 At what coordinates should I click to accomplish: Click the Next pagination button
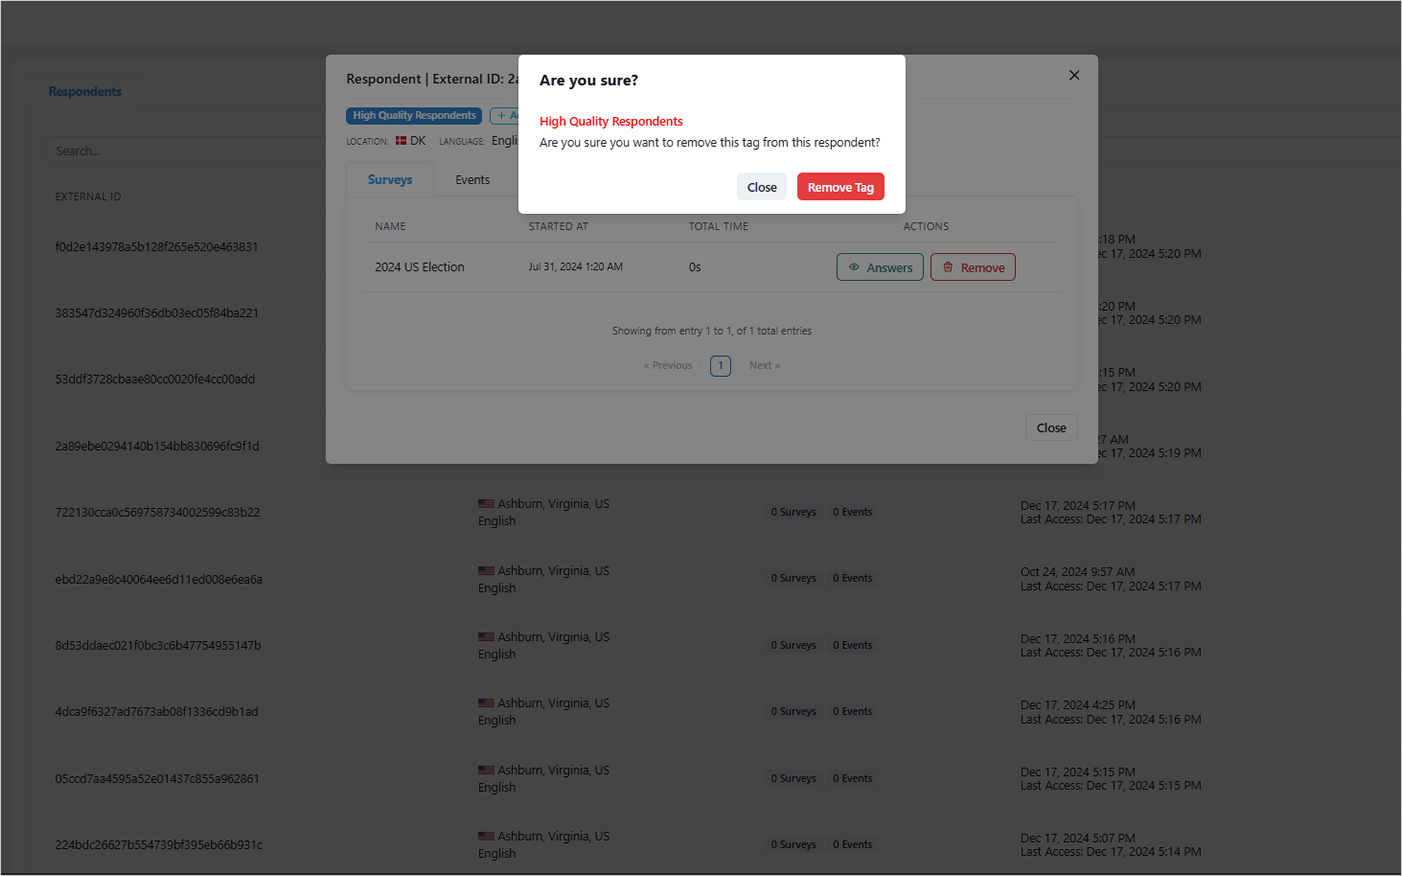[764, 365]
